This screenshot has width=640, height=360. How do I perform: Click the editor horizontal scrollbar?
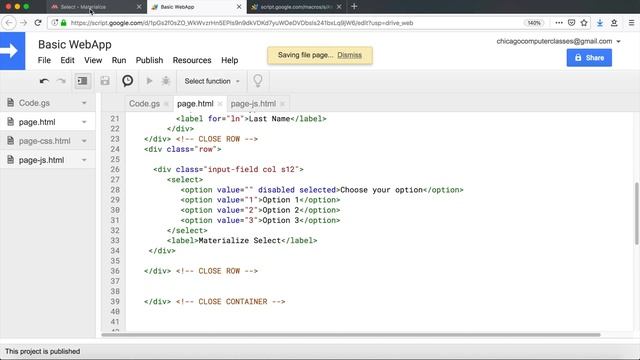351,335
